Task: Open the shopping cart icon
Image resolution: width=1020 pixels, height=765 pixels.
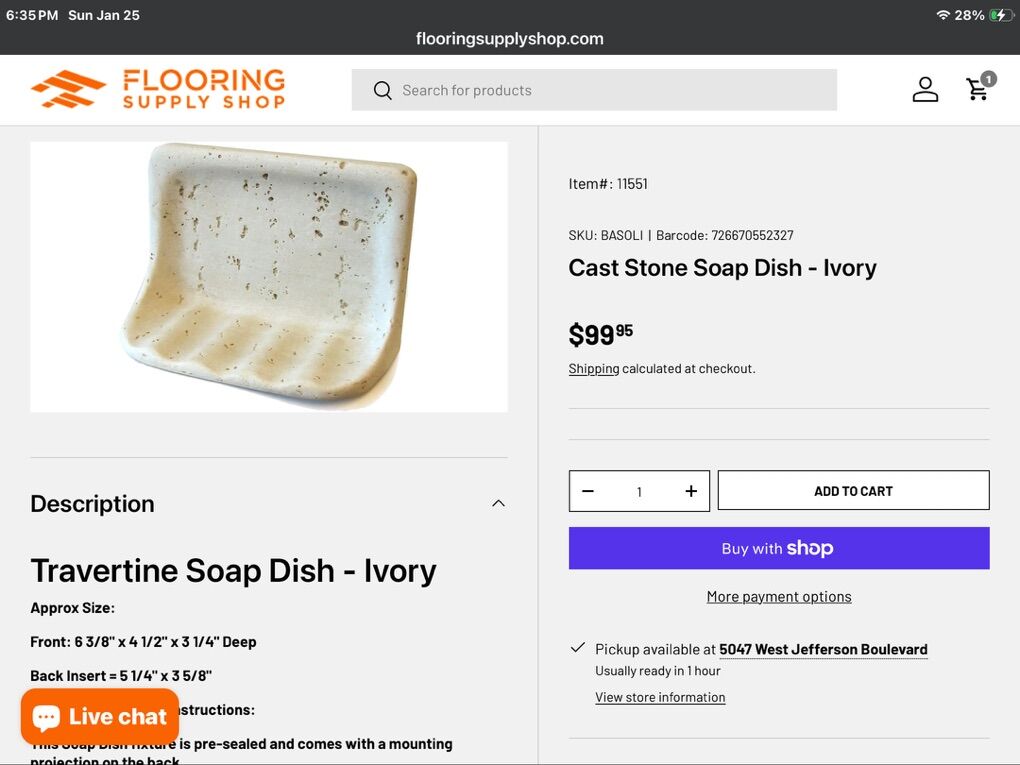Action: click(978, 90)
